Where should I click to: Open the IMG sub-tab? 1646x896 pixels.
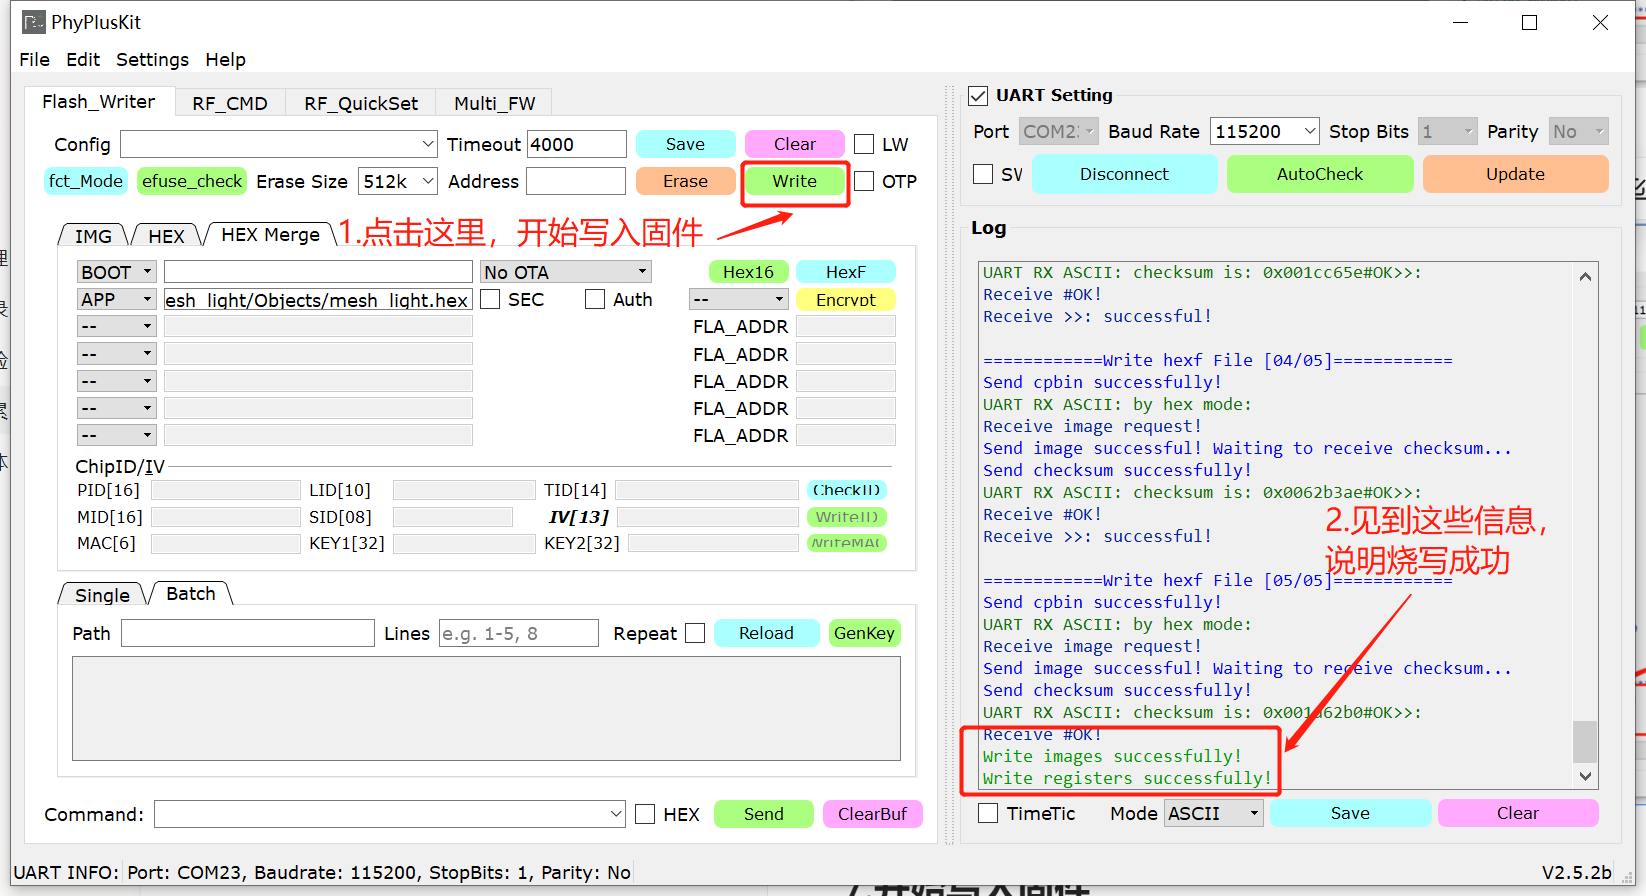point(93,236)
